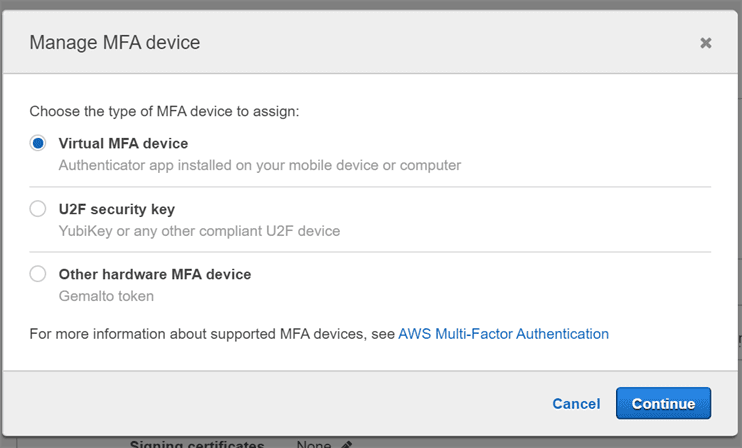Click the "For more information about supported" text
Viewport: 742px width, 448px height.
(x=212, y=334)
